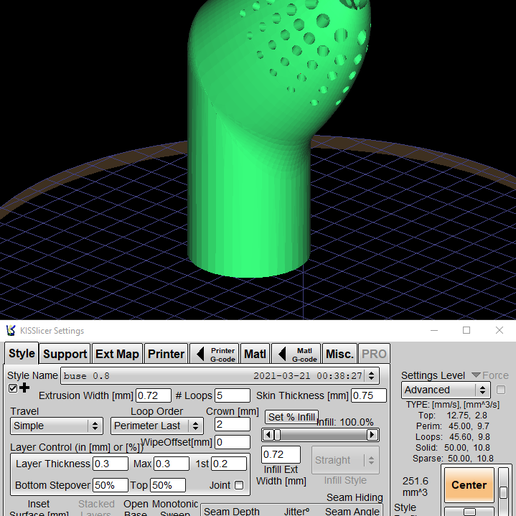Screen dimensions: 516x516
Task: Click the Infill Ext Width field
Action: point(281,455)
